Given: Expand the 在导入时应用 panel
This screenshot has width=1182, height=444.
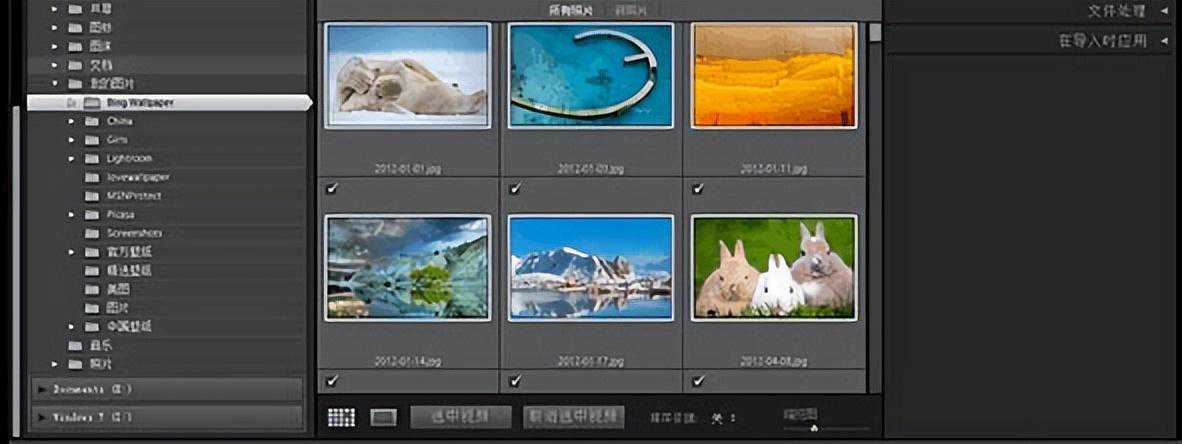Looking at the screenshot, I should point(1164,41).
